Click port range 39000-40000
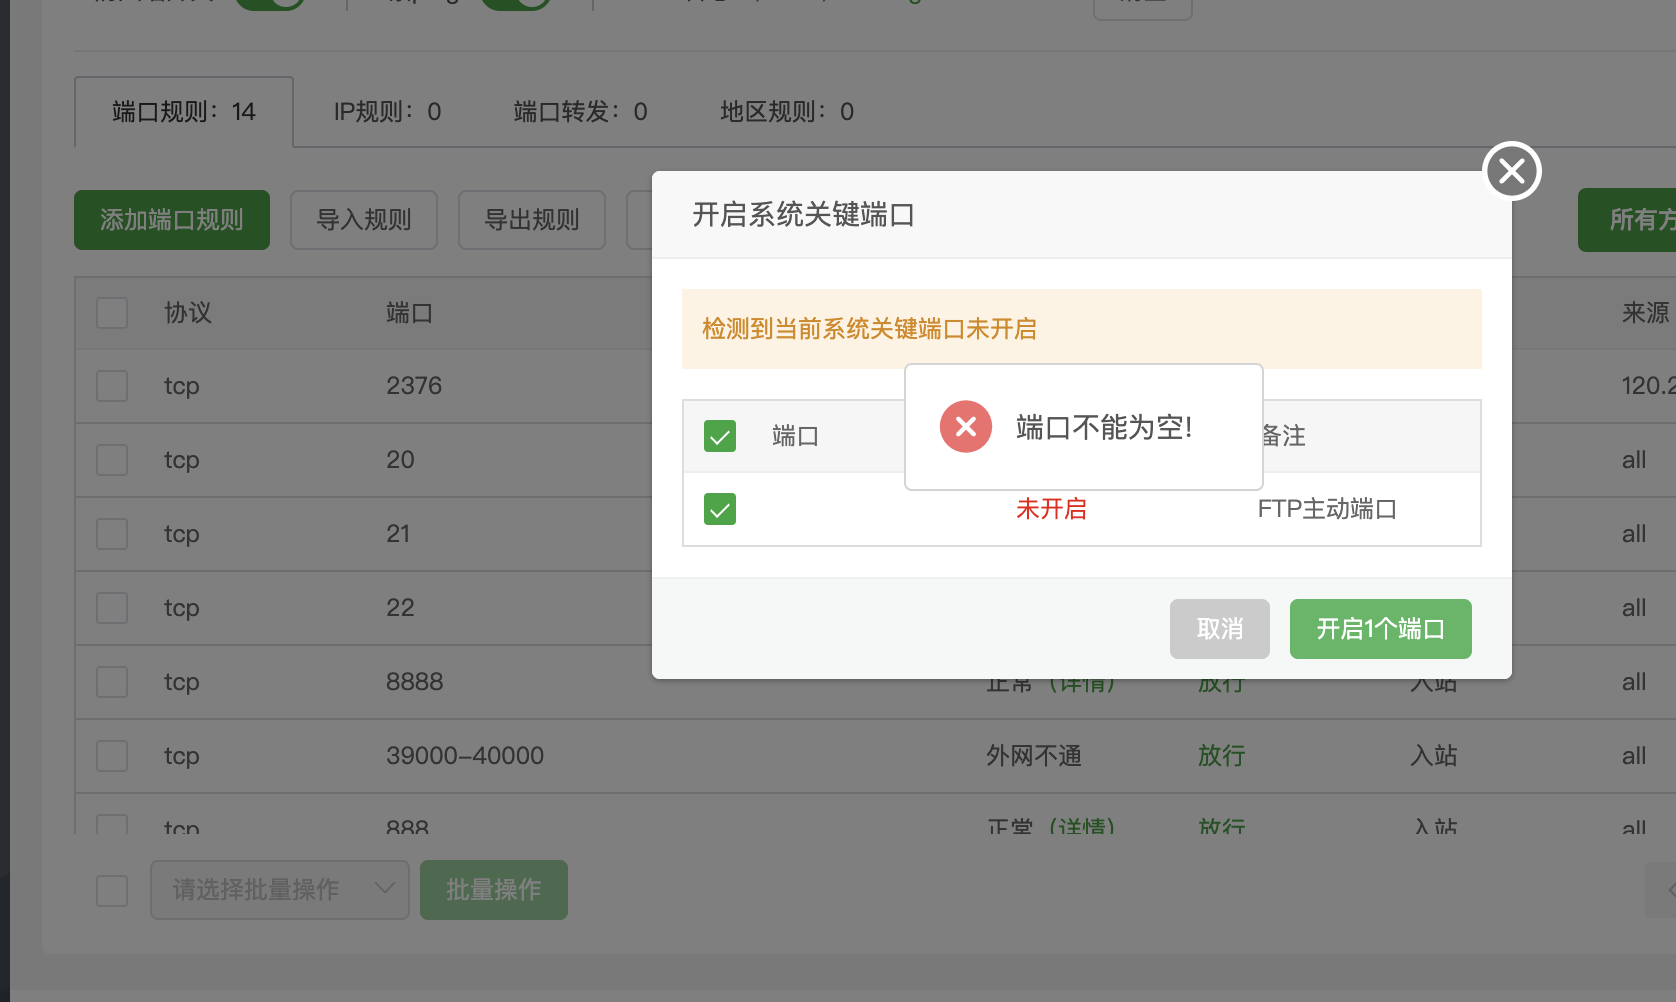The width and height of the screenshot is (1676, 1002). [465, 756]
